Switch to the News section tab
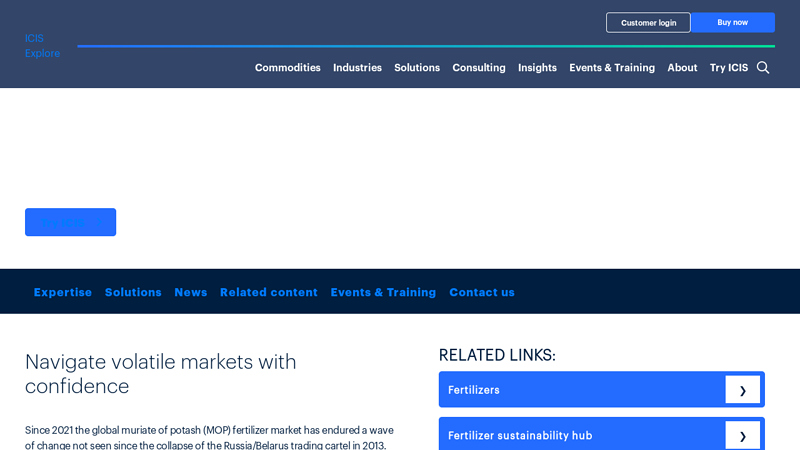 coord(191,292)
